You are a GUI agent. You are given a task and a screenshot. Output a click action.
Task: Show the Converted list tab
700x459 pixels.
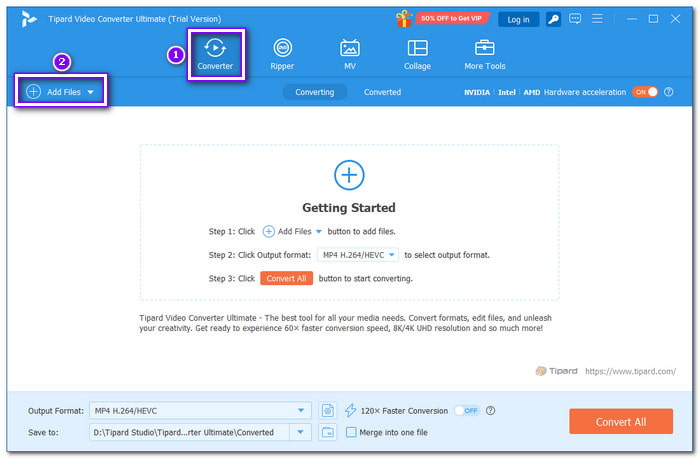tap(382, 92)
